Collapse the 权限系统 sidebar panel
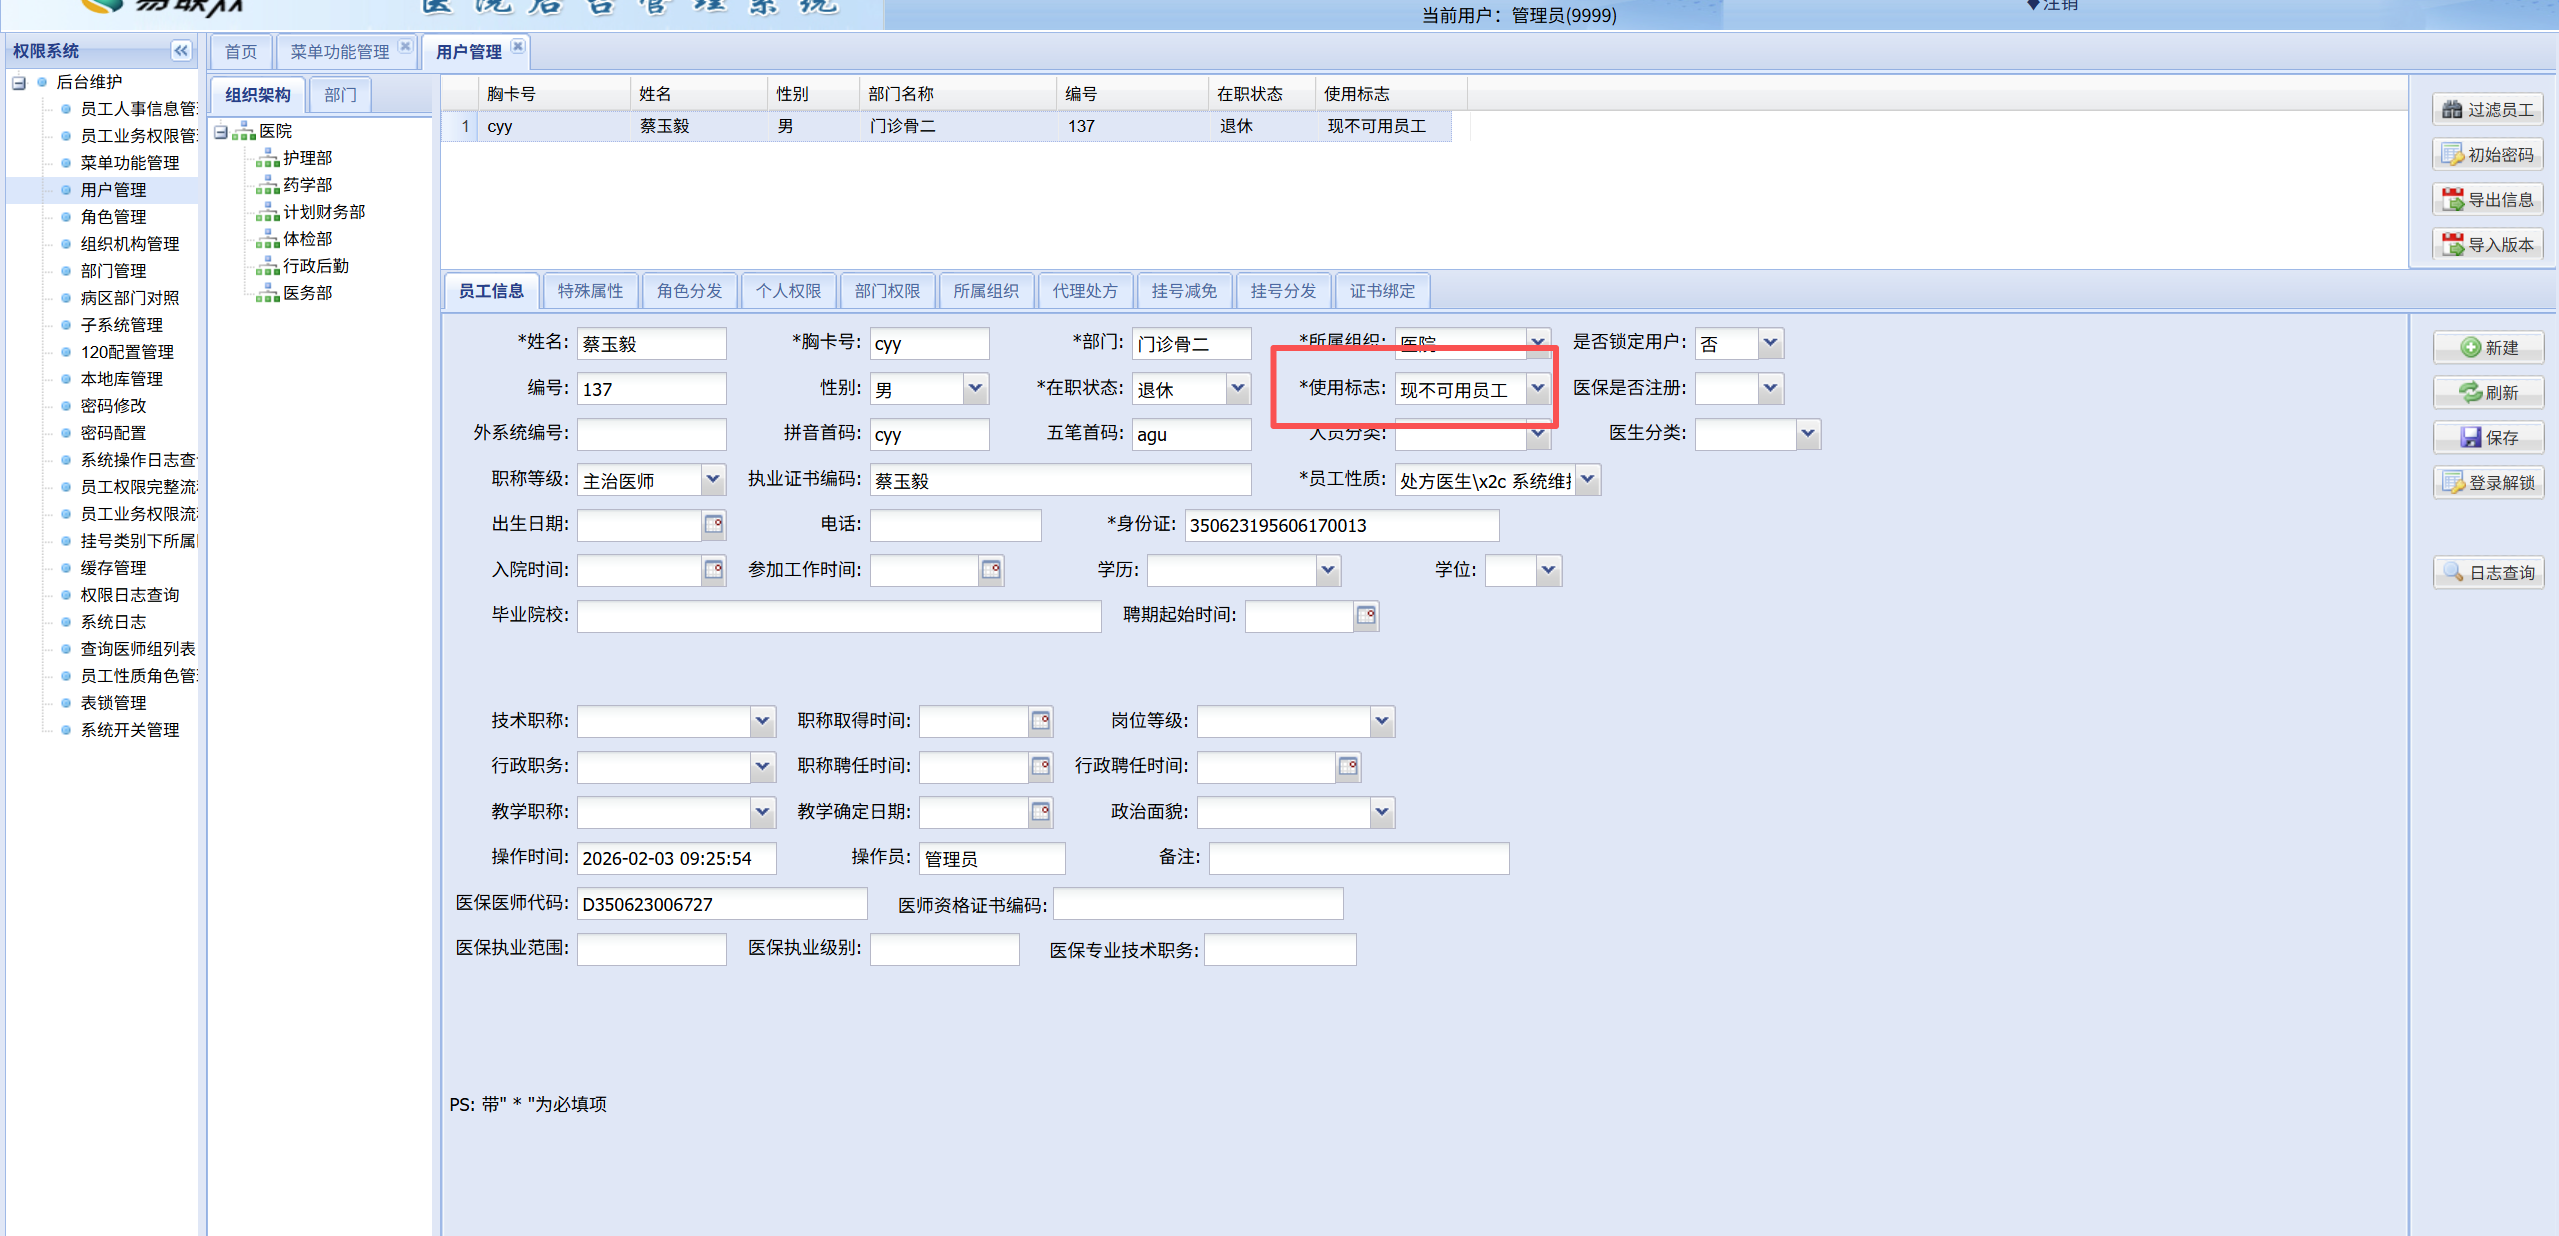Viewport: 2559px width, 1236px height. click(x=181, y=51)
